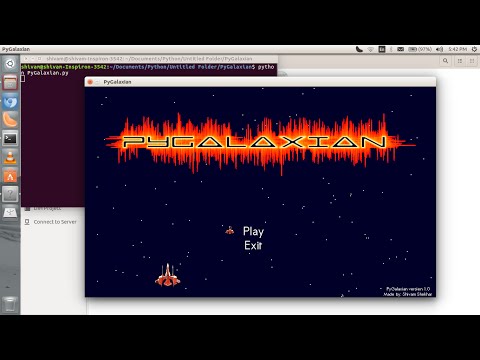Launch Chromium browser from launcher

pos(10,101)
